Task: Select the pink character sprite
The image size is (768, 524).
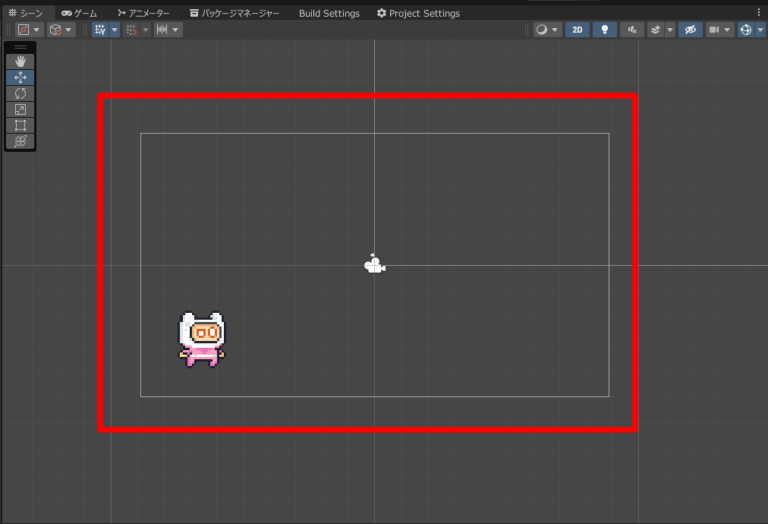Action: [202, 340]
